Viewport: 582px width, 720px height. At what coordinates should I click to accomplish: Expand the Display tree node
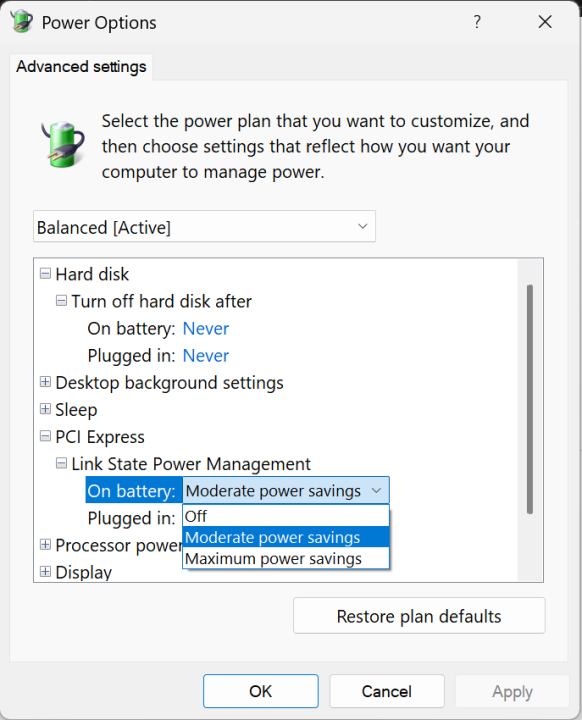point(45,572)
